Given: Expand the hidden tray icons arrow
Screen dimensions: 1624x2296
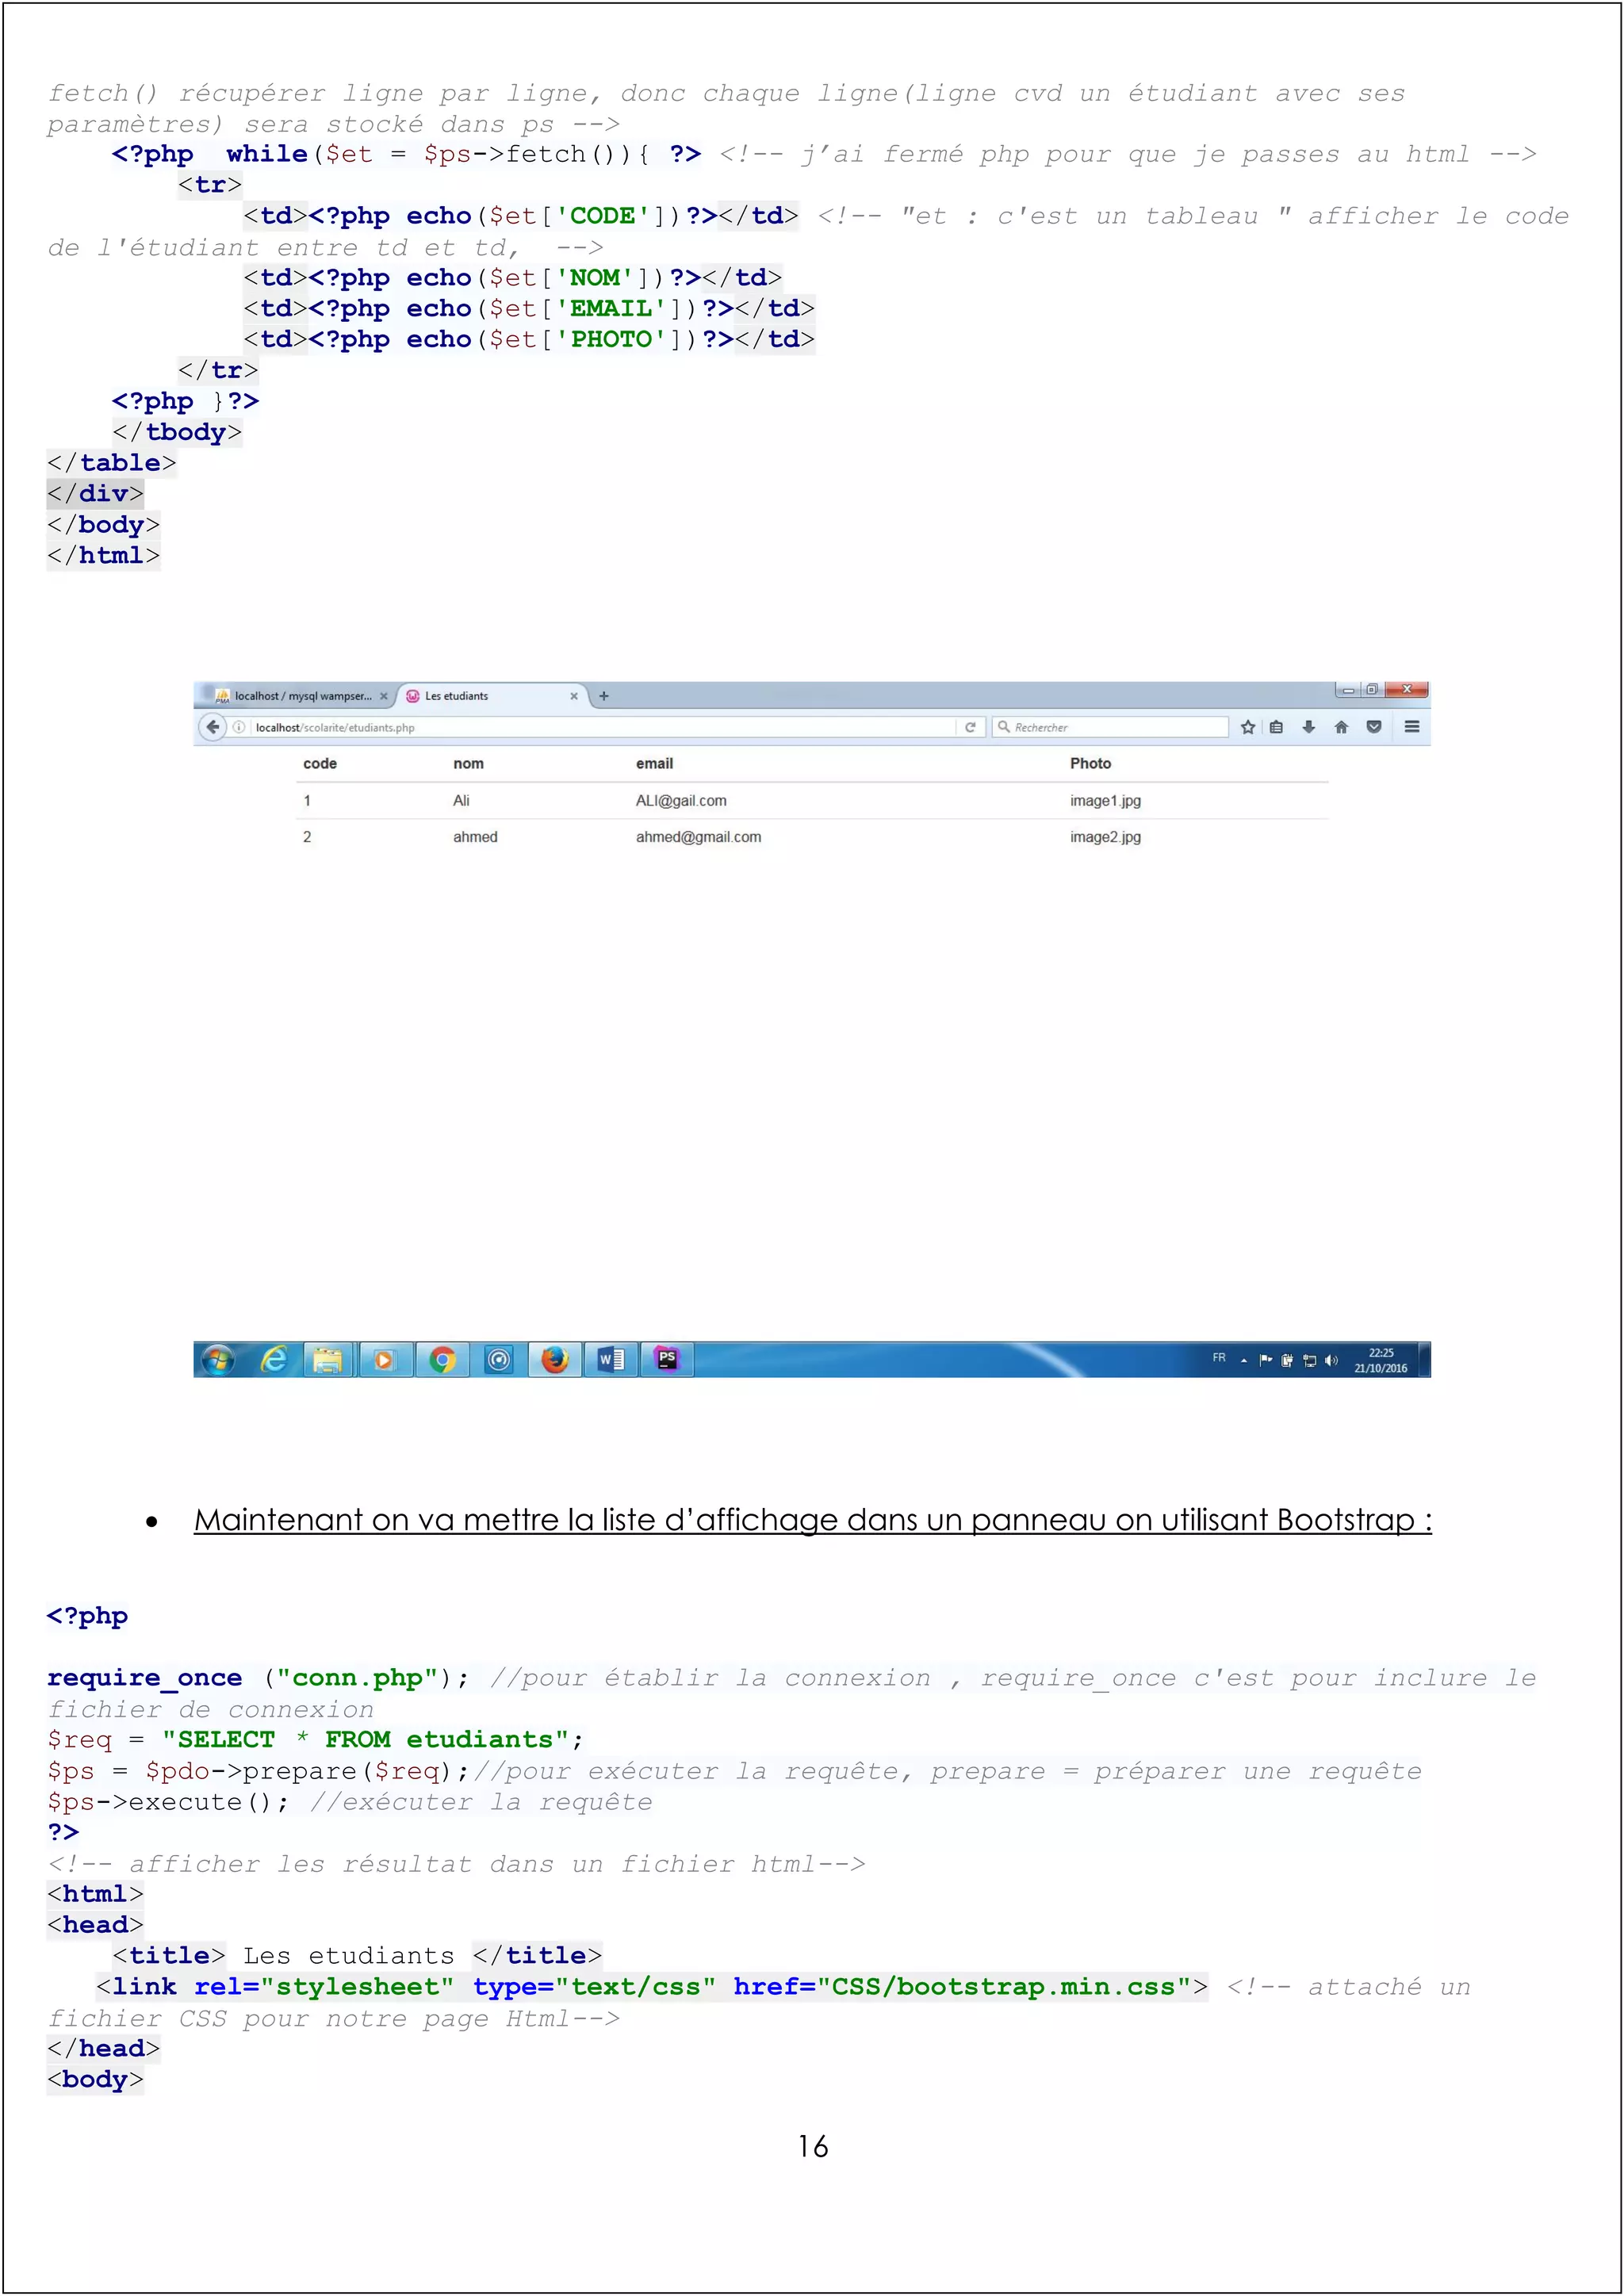Looking at the screenshot, I should pos(1243,1360).
